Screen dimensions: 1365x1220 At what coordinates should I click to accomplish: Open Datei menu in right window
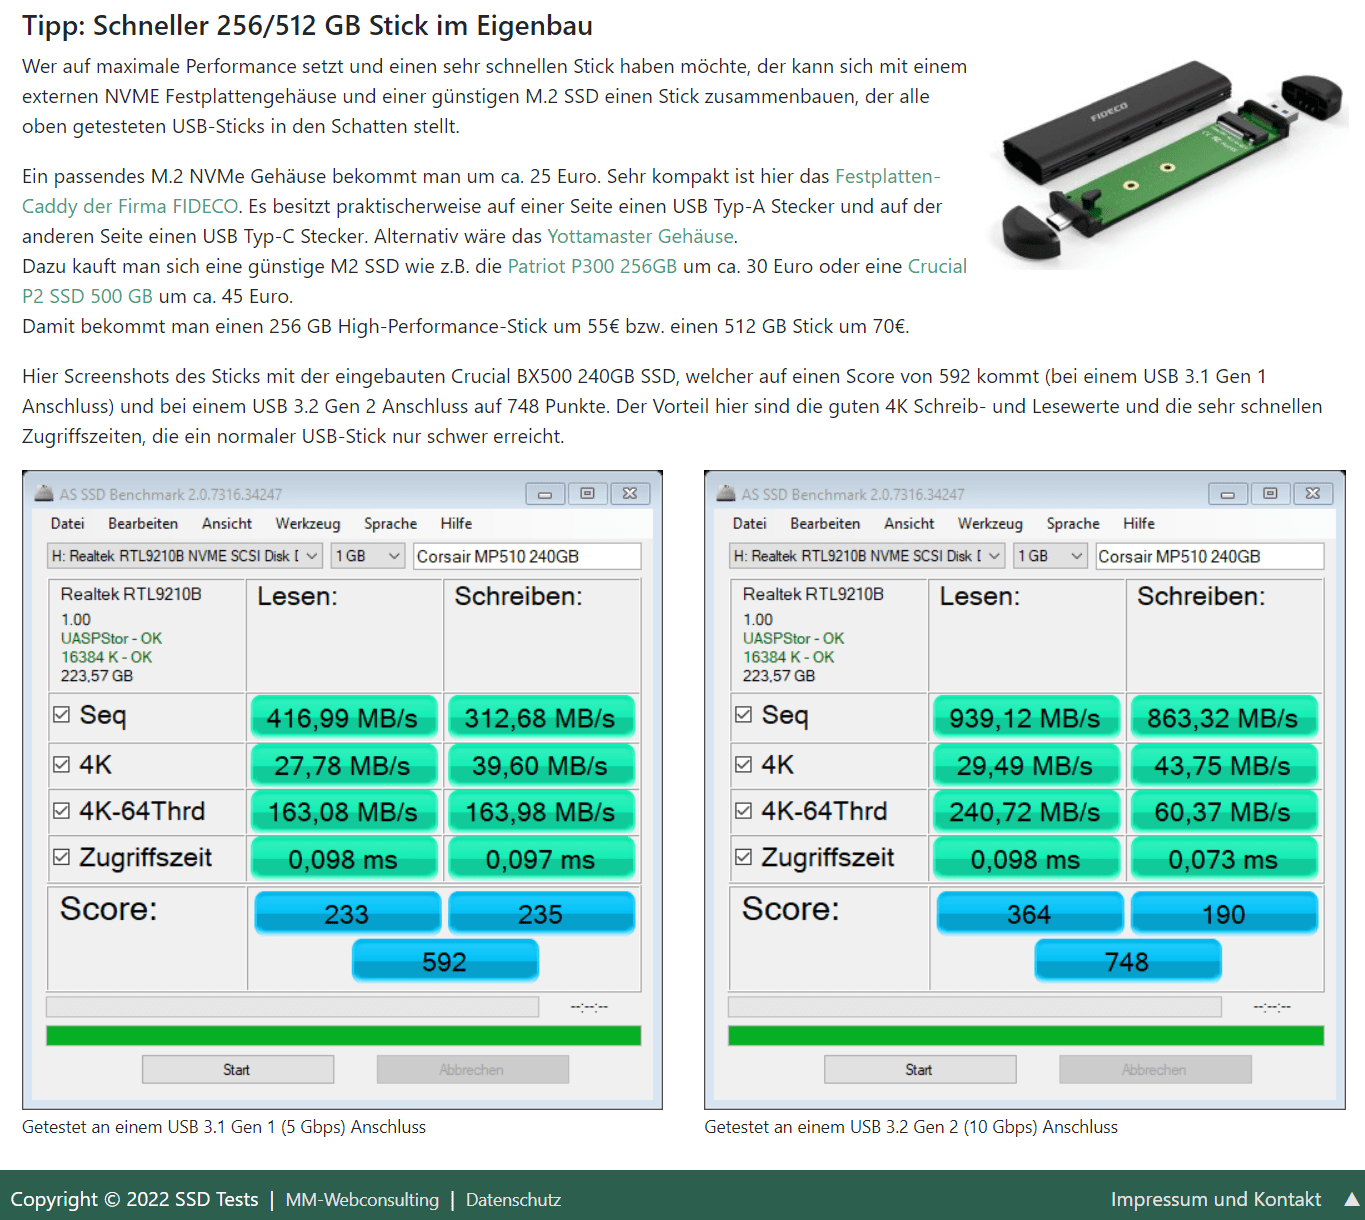[750, 523]
